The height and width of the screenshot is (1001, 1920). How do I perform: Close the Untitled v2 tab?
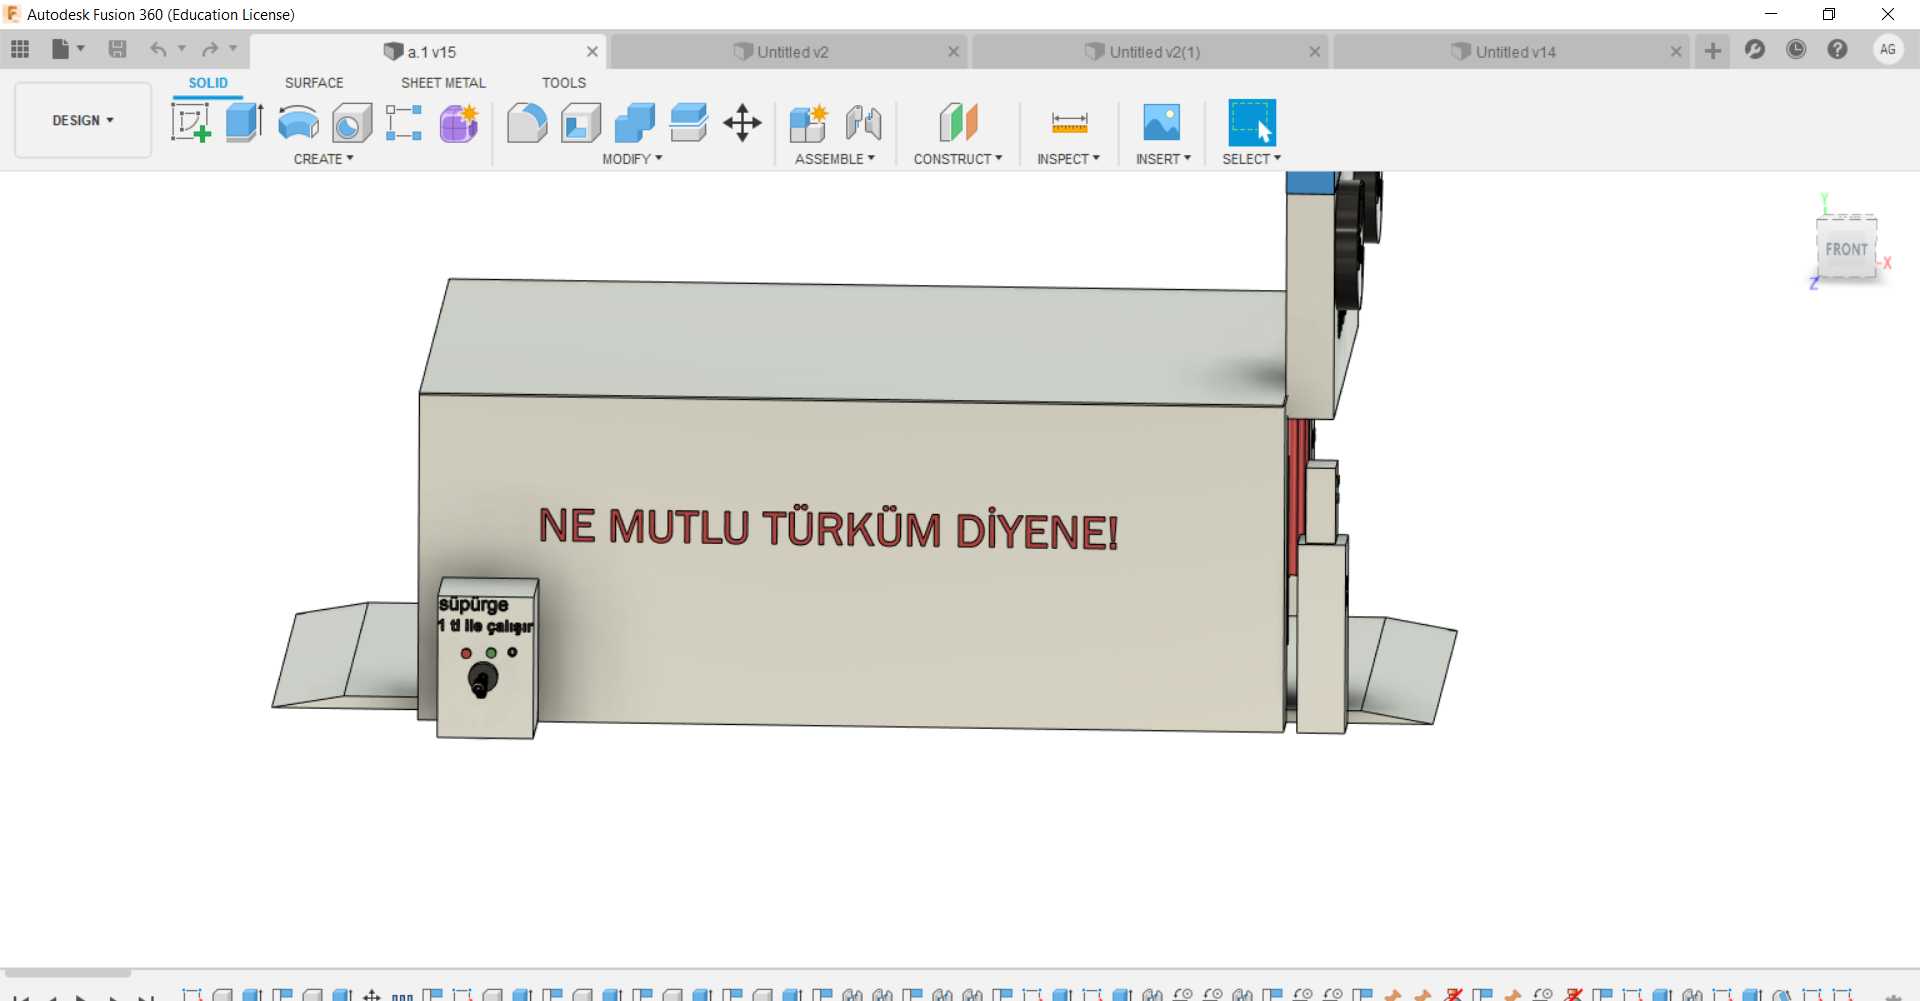954,52
